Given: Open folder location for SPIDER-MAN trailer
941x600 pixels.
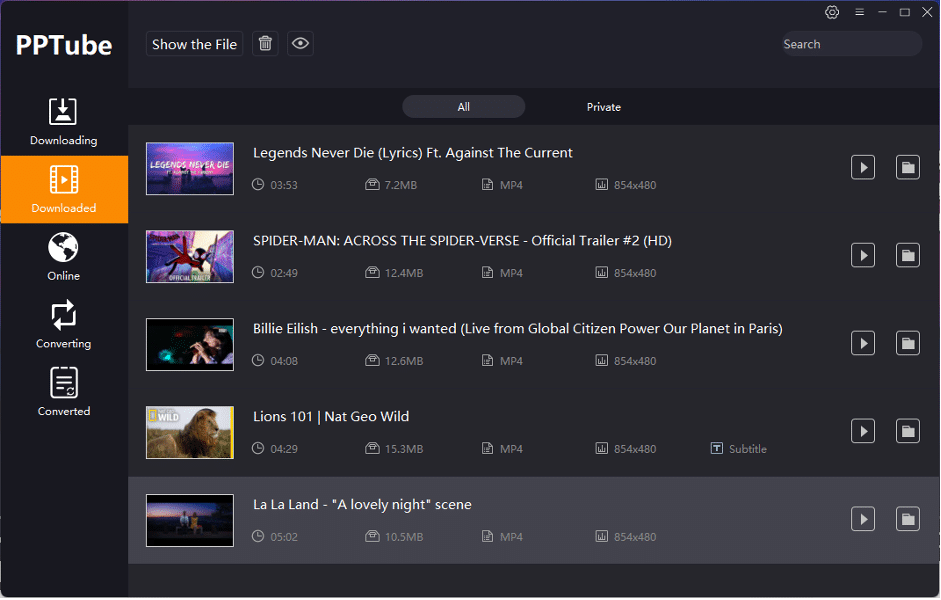Looking at the screenshot, I should [x=907, y=255].
